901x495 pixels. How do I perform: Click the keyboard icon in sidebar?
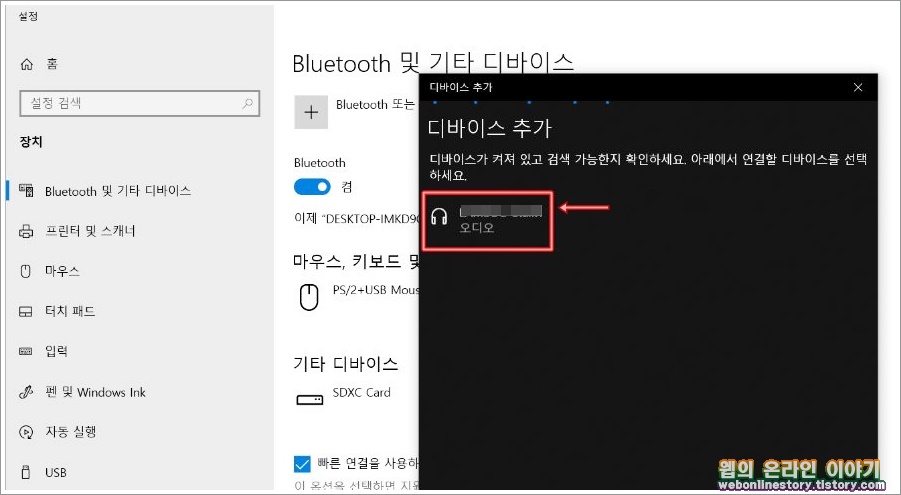26,351
